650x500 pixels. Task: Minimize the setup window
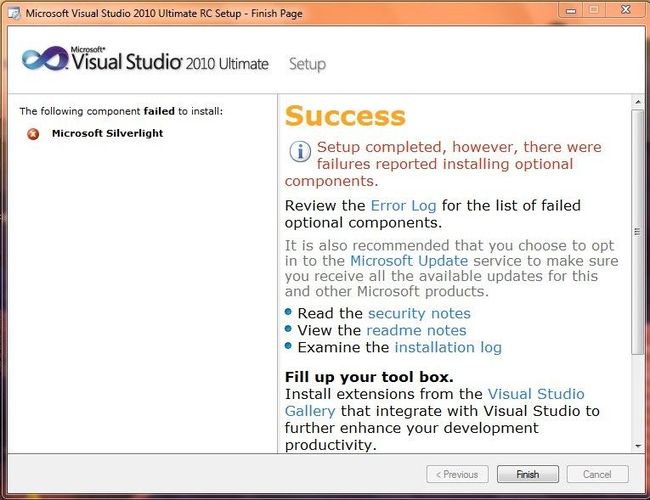[571, 10]
